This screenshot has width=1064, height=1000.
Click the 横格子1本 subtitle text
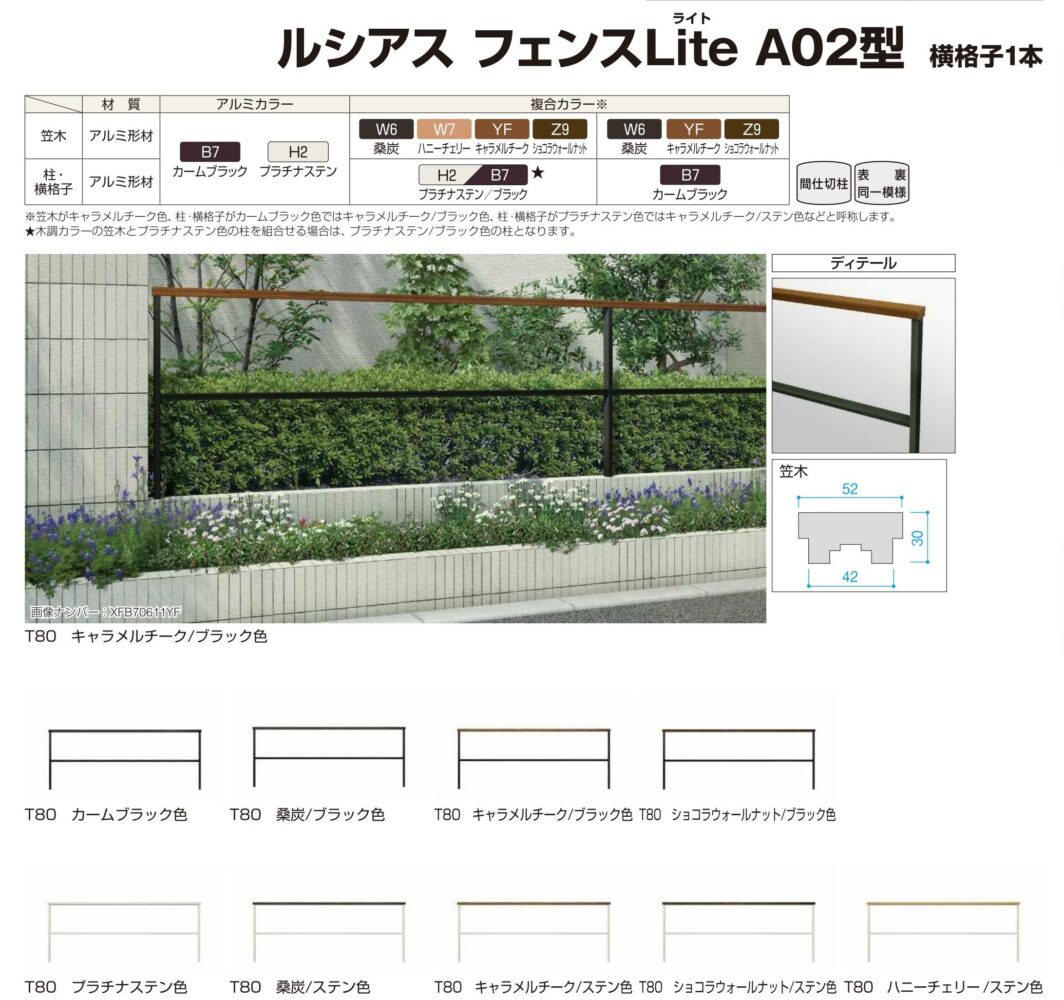(985, 57)
